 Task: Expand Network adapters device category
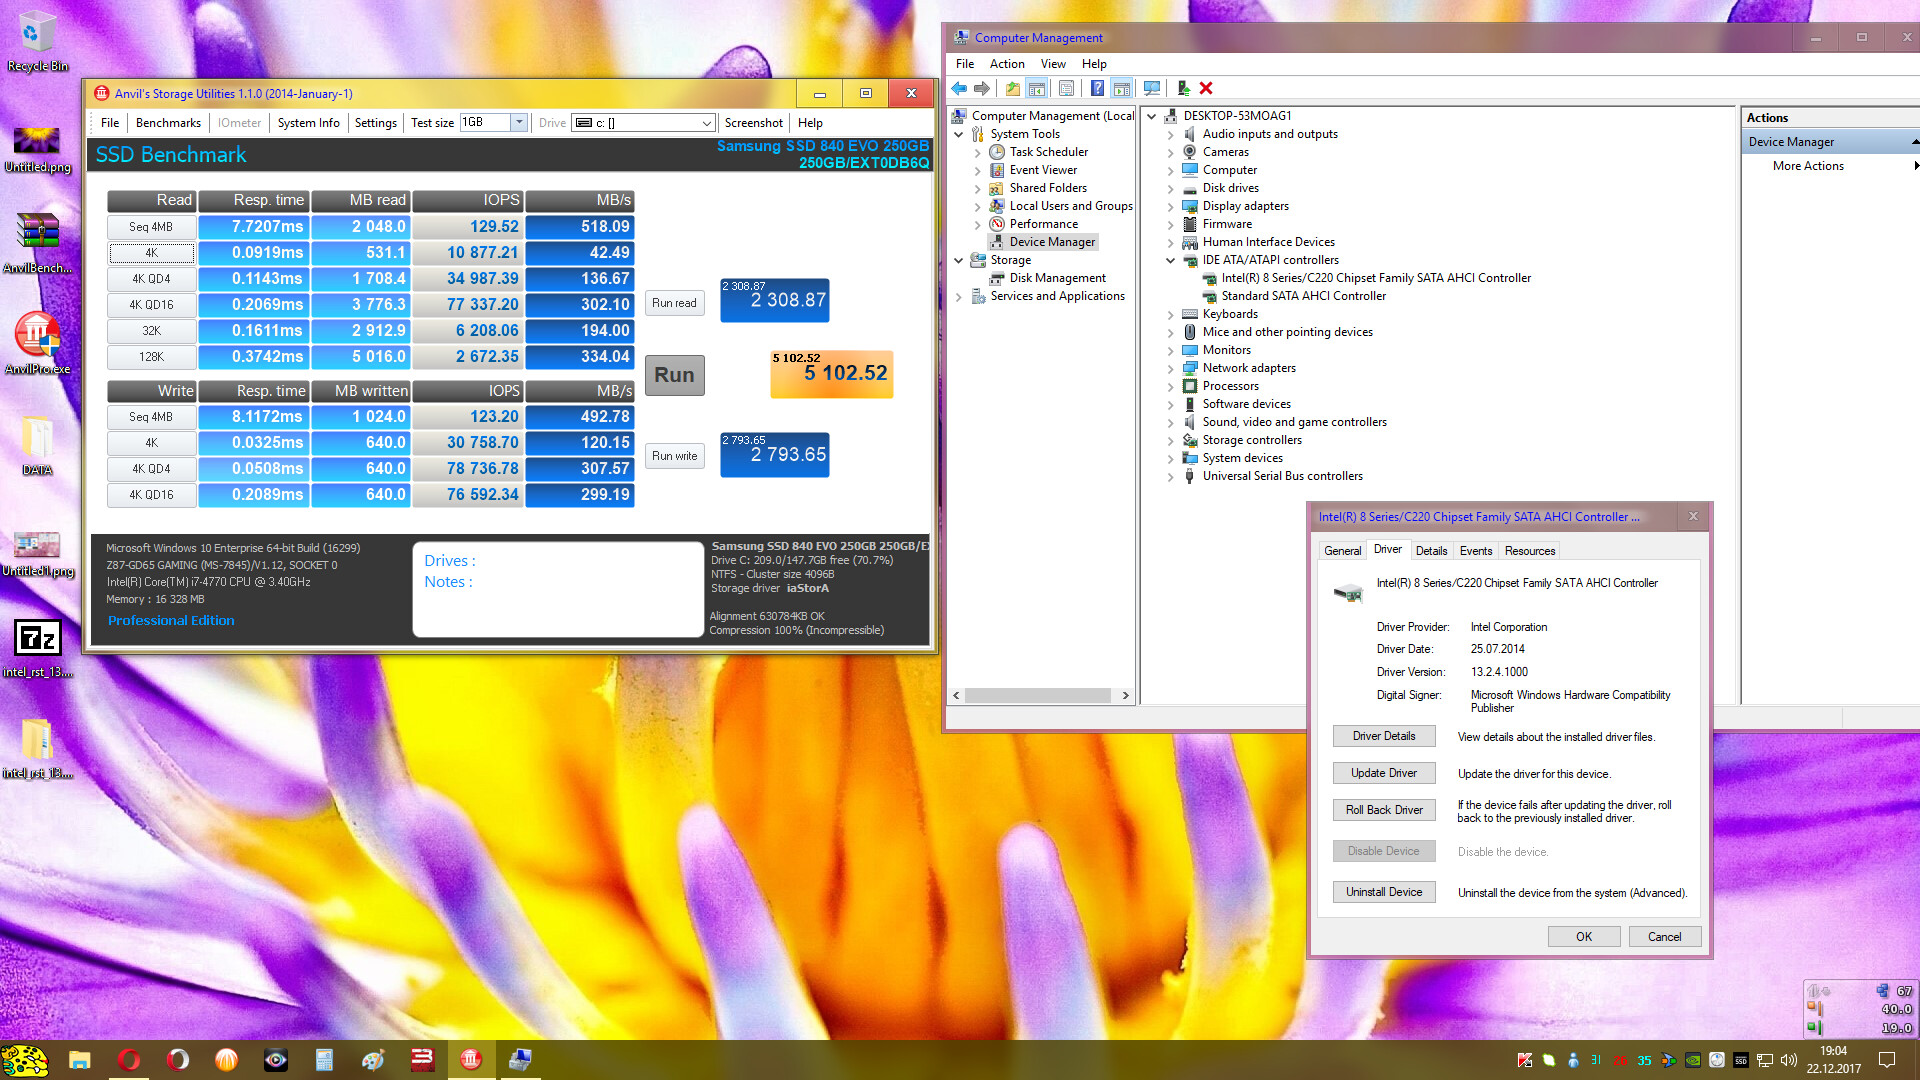point(1170,368)
